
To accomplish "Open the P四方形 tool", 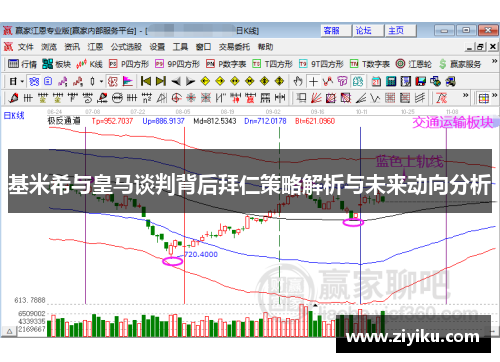I will (x=129, y=64).
